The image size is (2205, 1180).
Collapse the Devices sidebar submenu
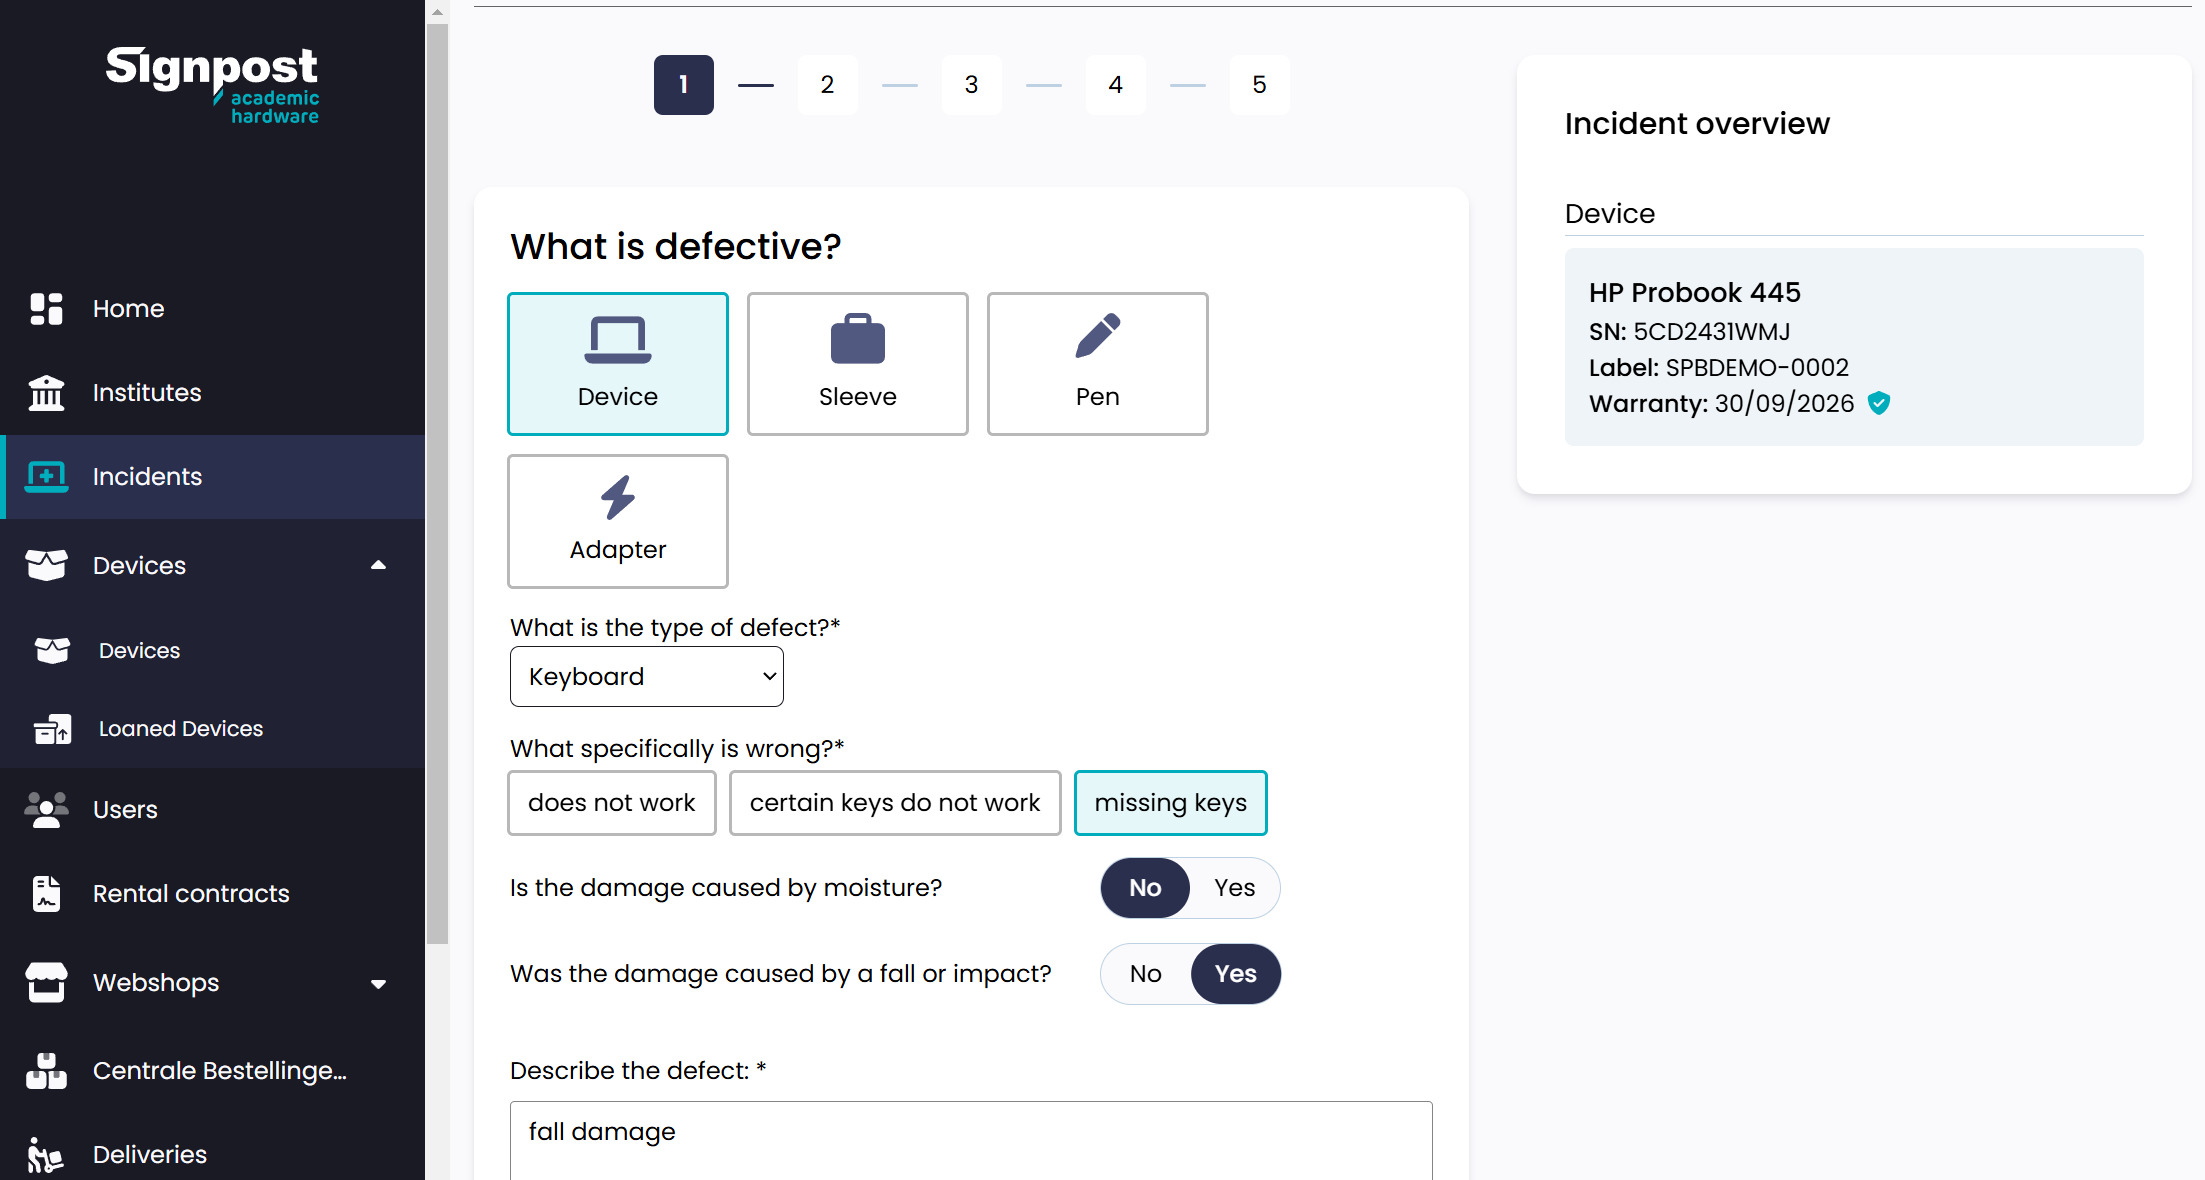point(378,566)
